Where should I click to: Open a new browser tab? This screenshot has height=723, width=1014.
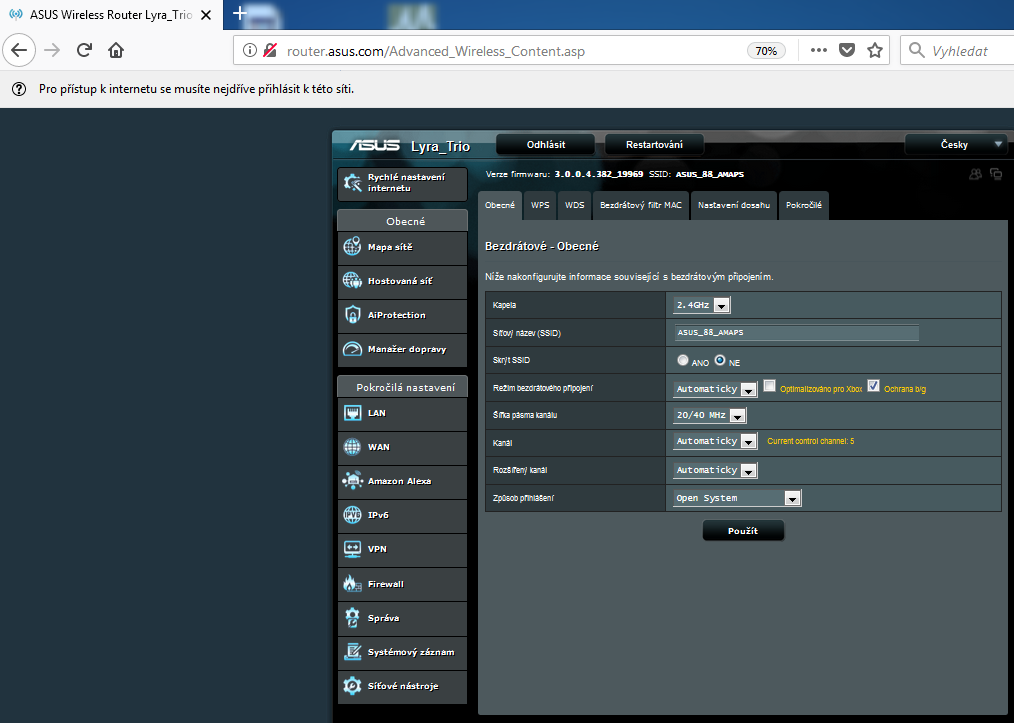(x=239, y=14)
